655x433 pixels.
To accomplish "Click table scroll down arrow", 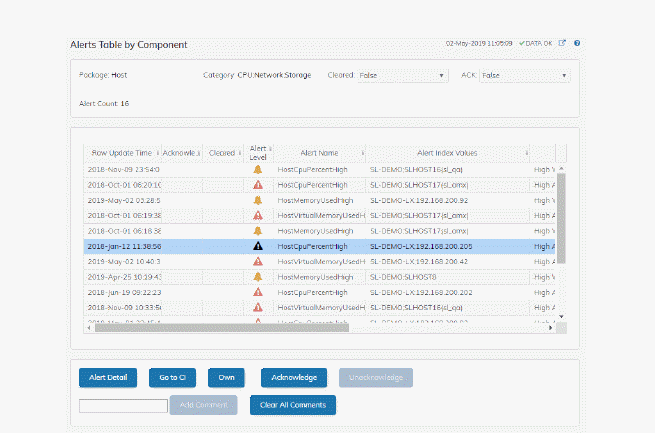I will (x=561, y=317).
